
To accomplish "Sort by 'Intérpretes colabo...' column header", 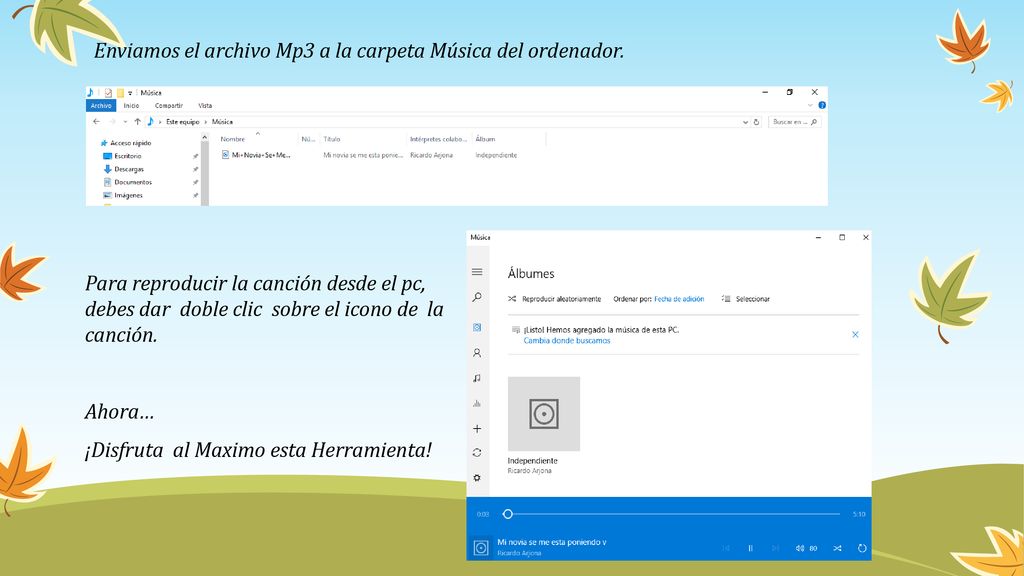I will click(438, 139).
